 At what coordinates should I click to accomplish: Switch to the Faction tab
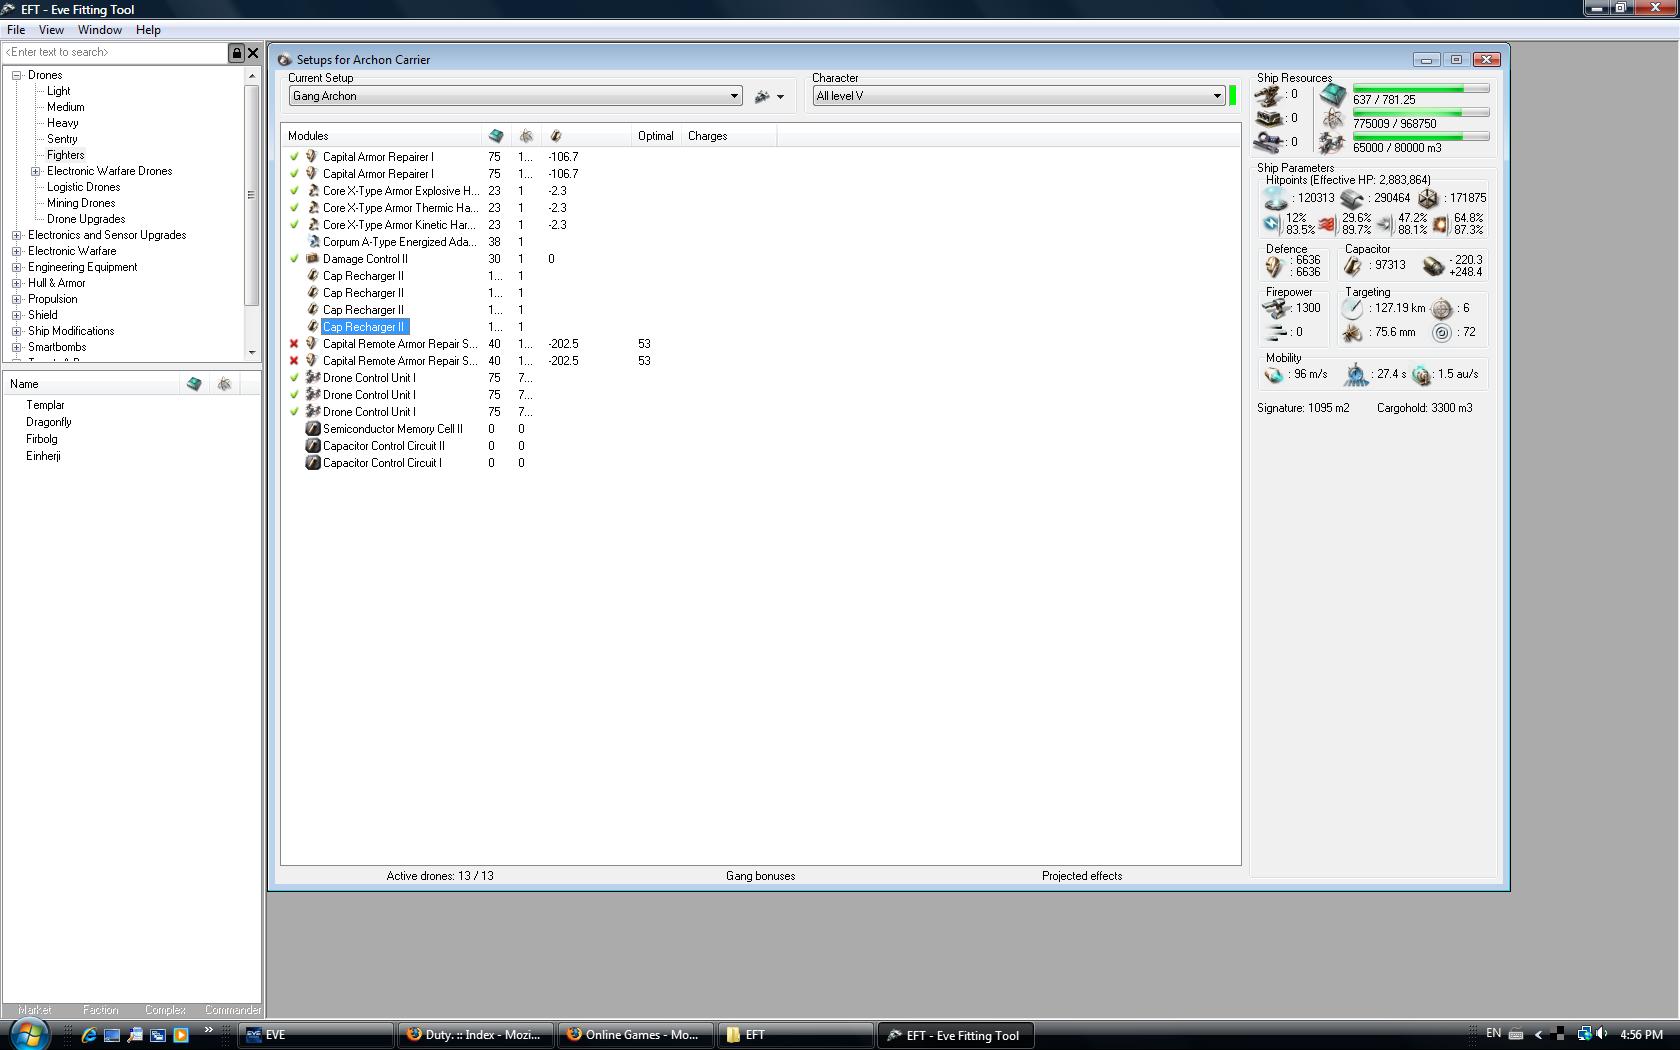(x=100, y=1010)
